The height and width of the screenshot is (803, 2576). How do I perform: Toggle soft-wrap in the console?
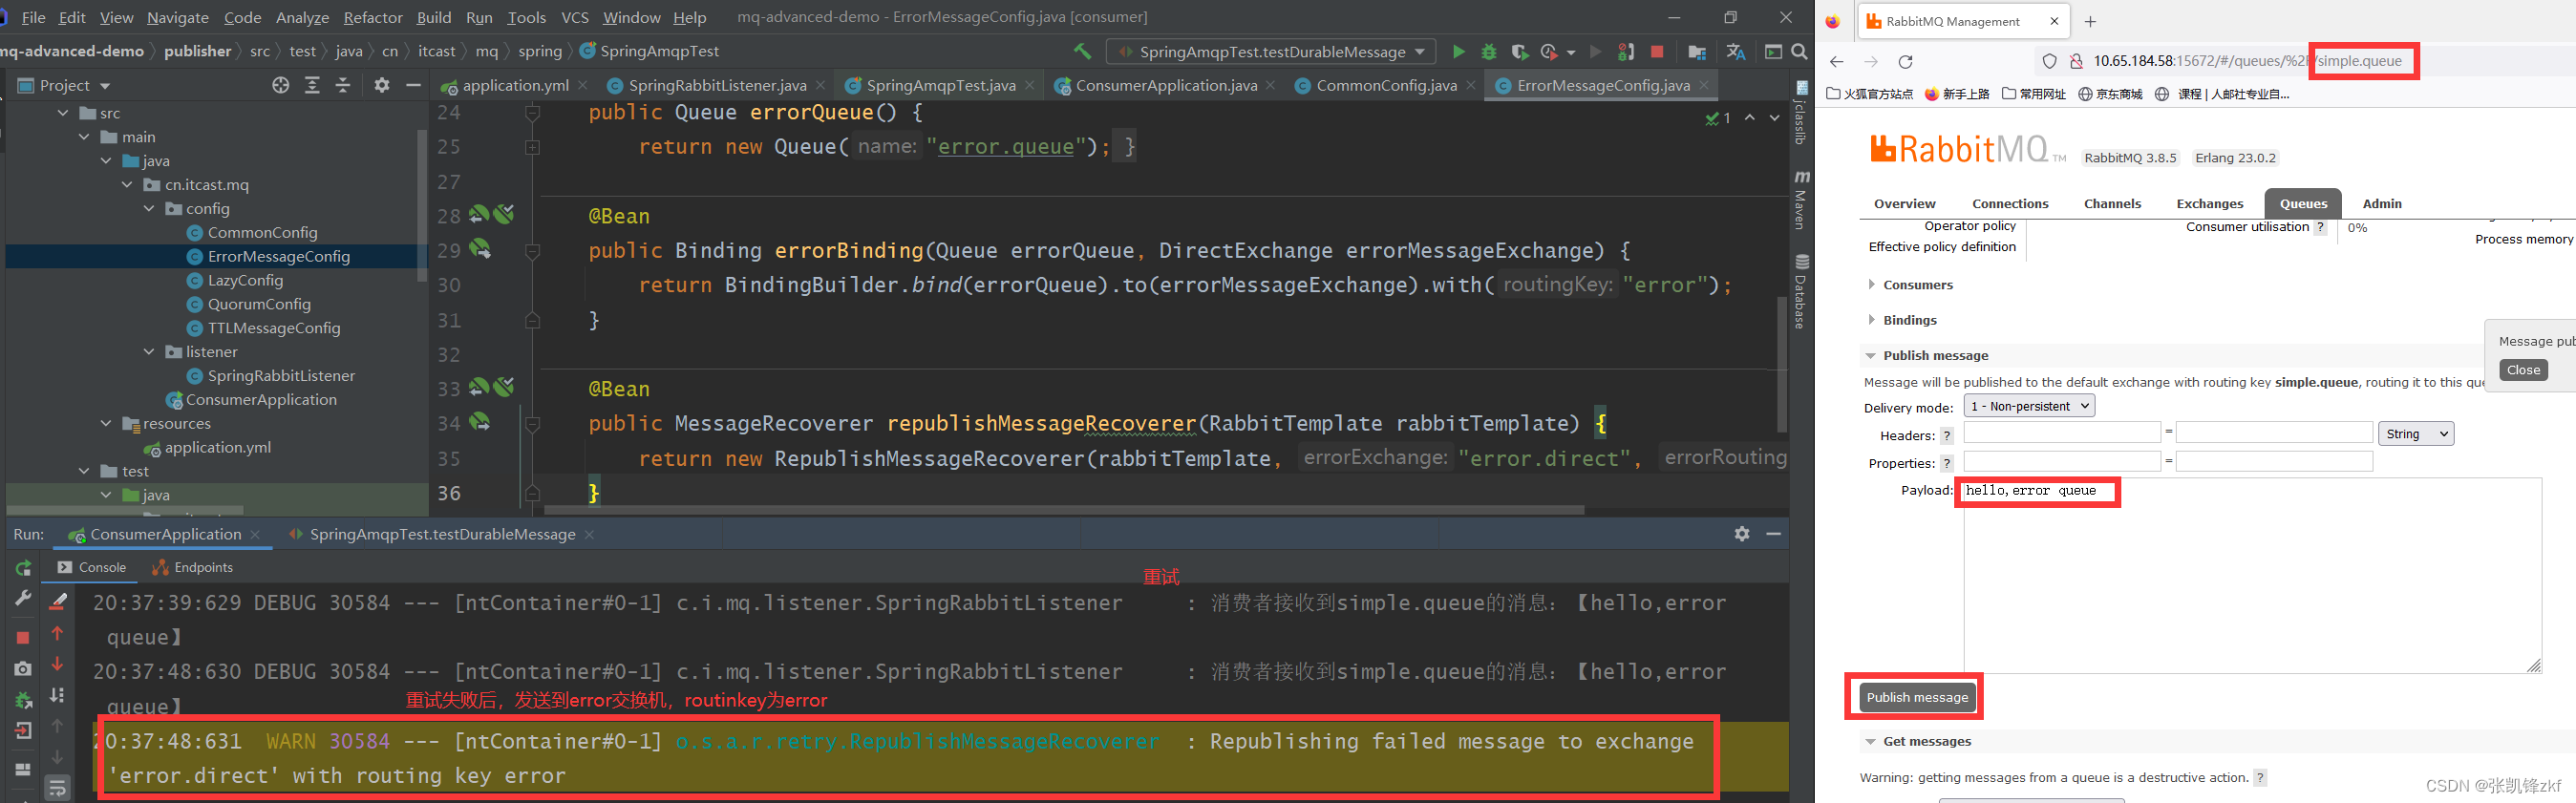[x=58, y=790]
